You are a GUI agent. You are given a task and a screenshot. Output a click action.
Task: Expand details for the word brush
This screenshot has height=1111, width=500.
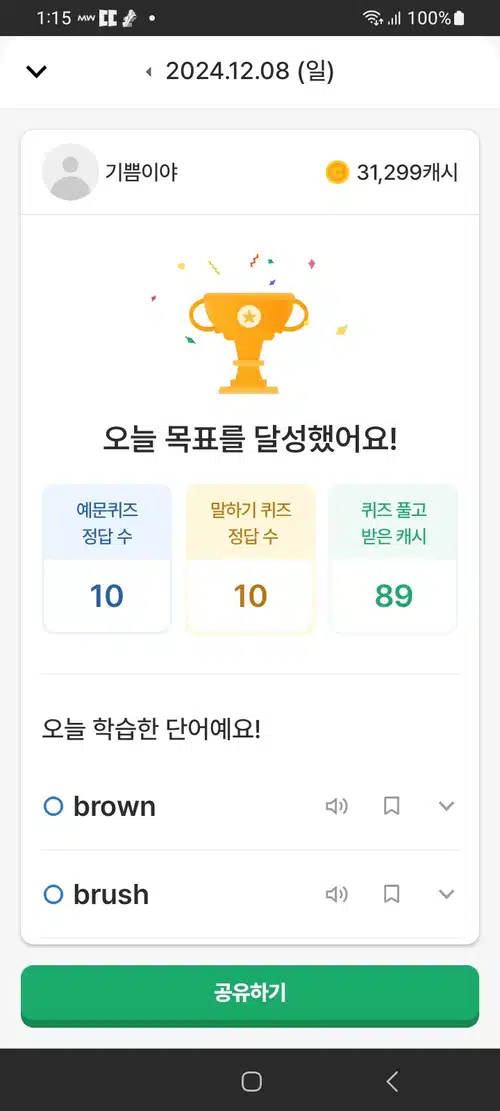click(x=446, y=894)
